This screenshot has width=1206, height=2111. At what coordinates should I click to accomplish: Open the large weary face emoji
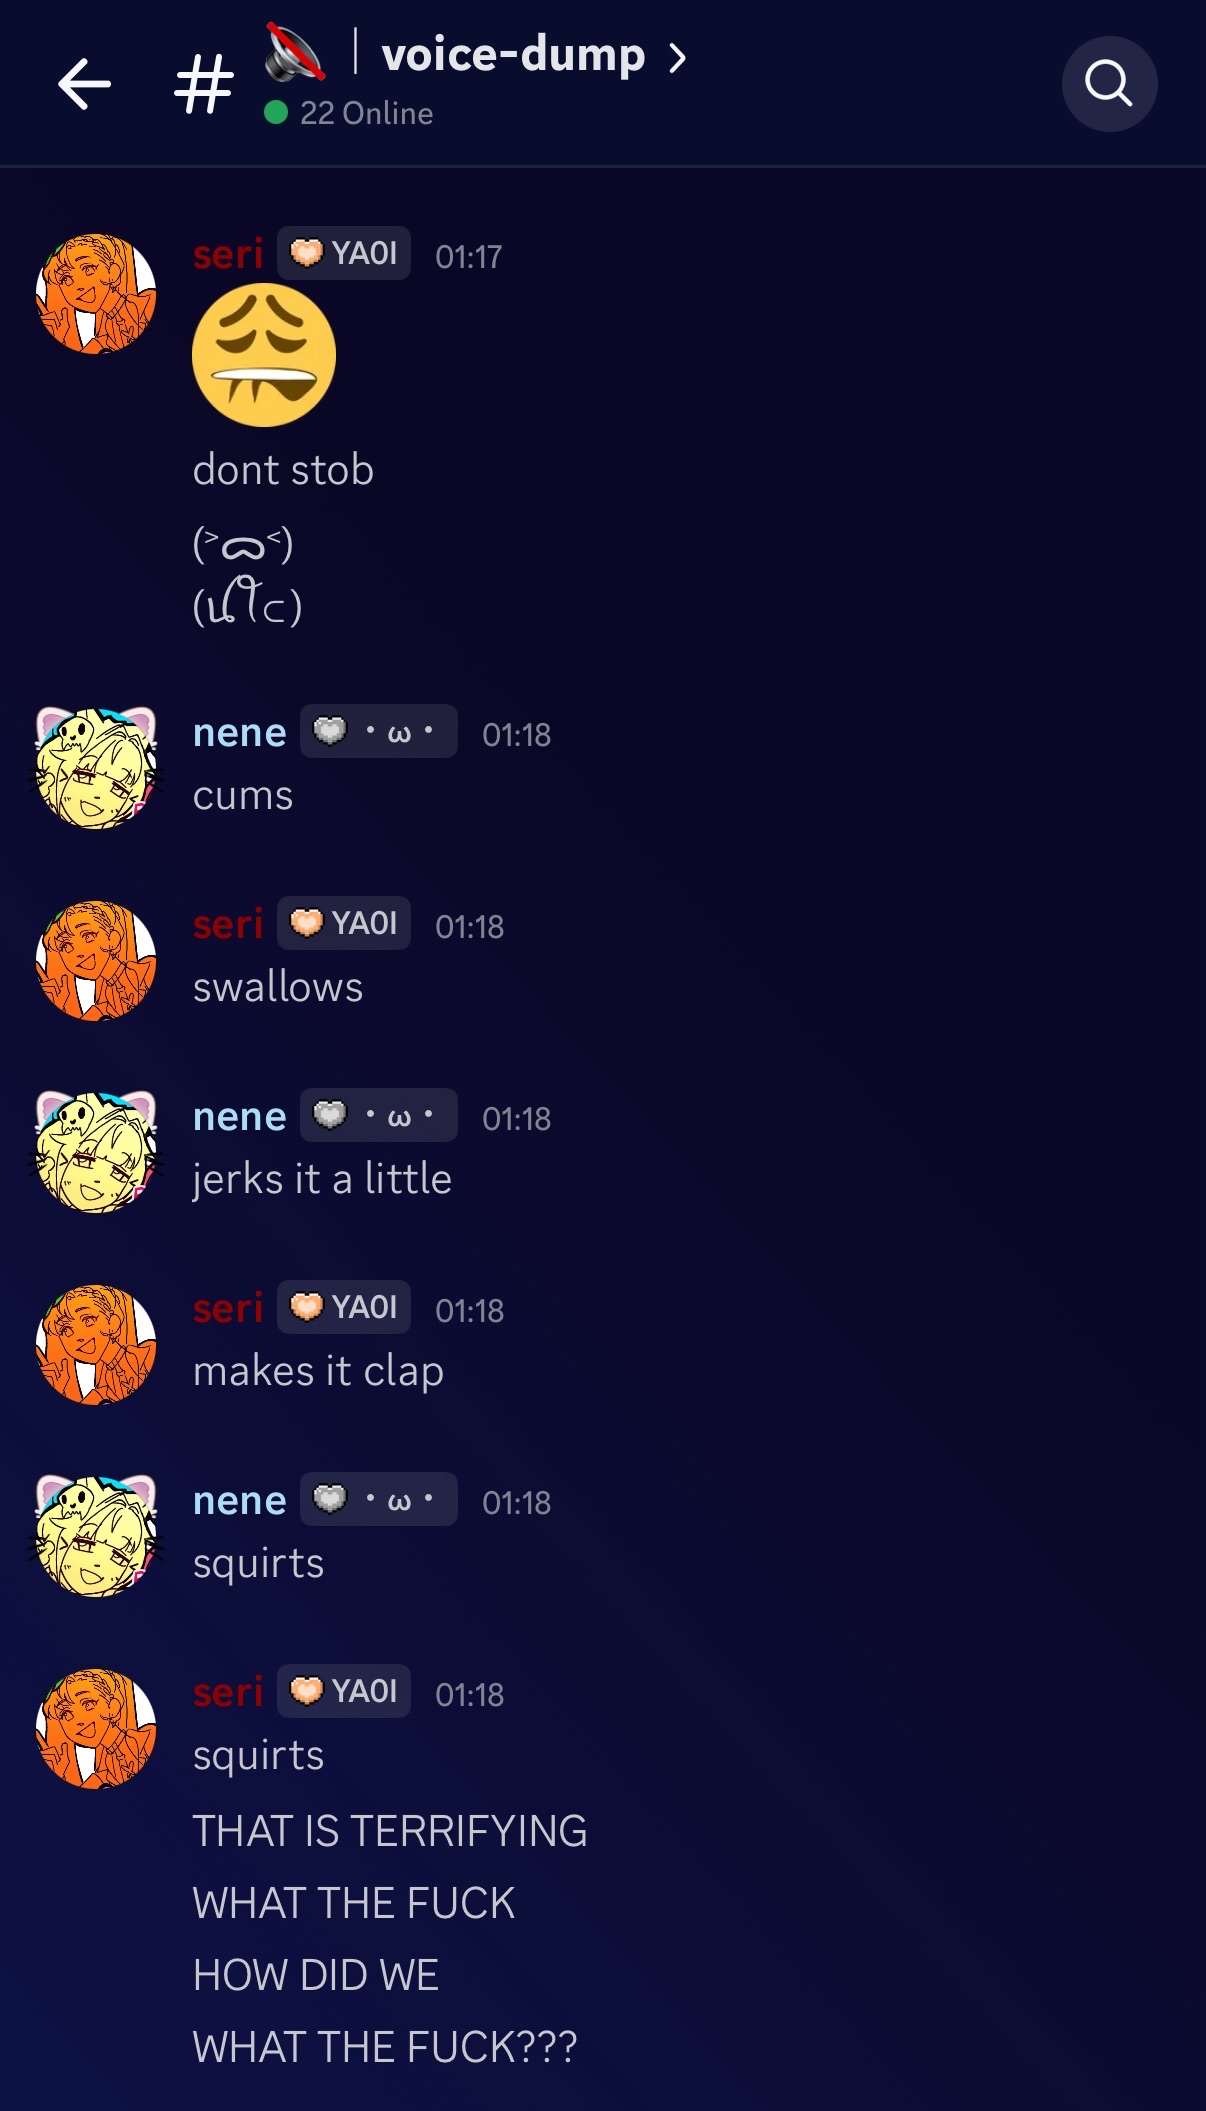pyautogui.click(x=264, y=355)
